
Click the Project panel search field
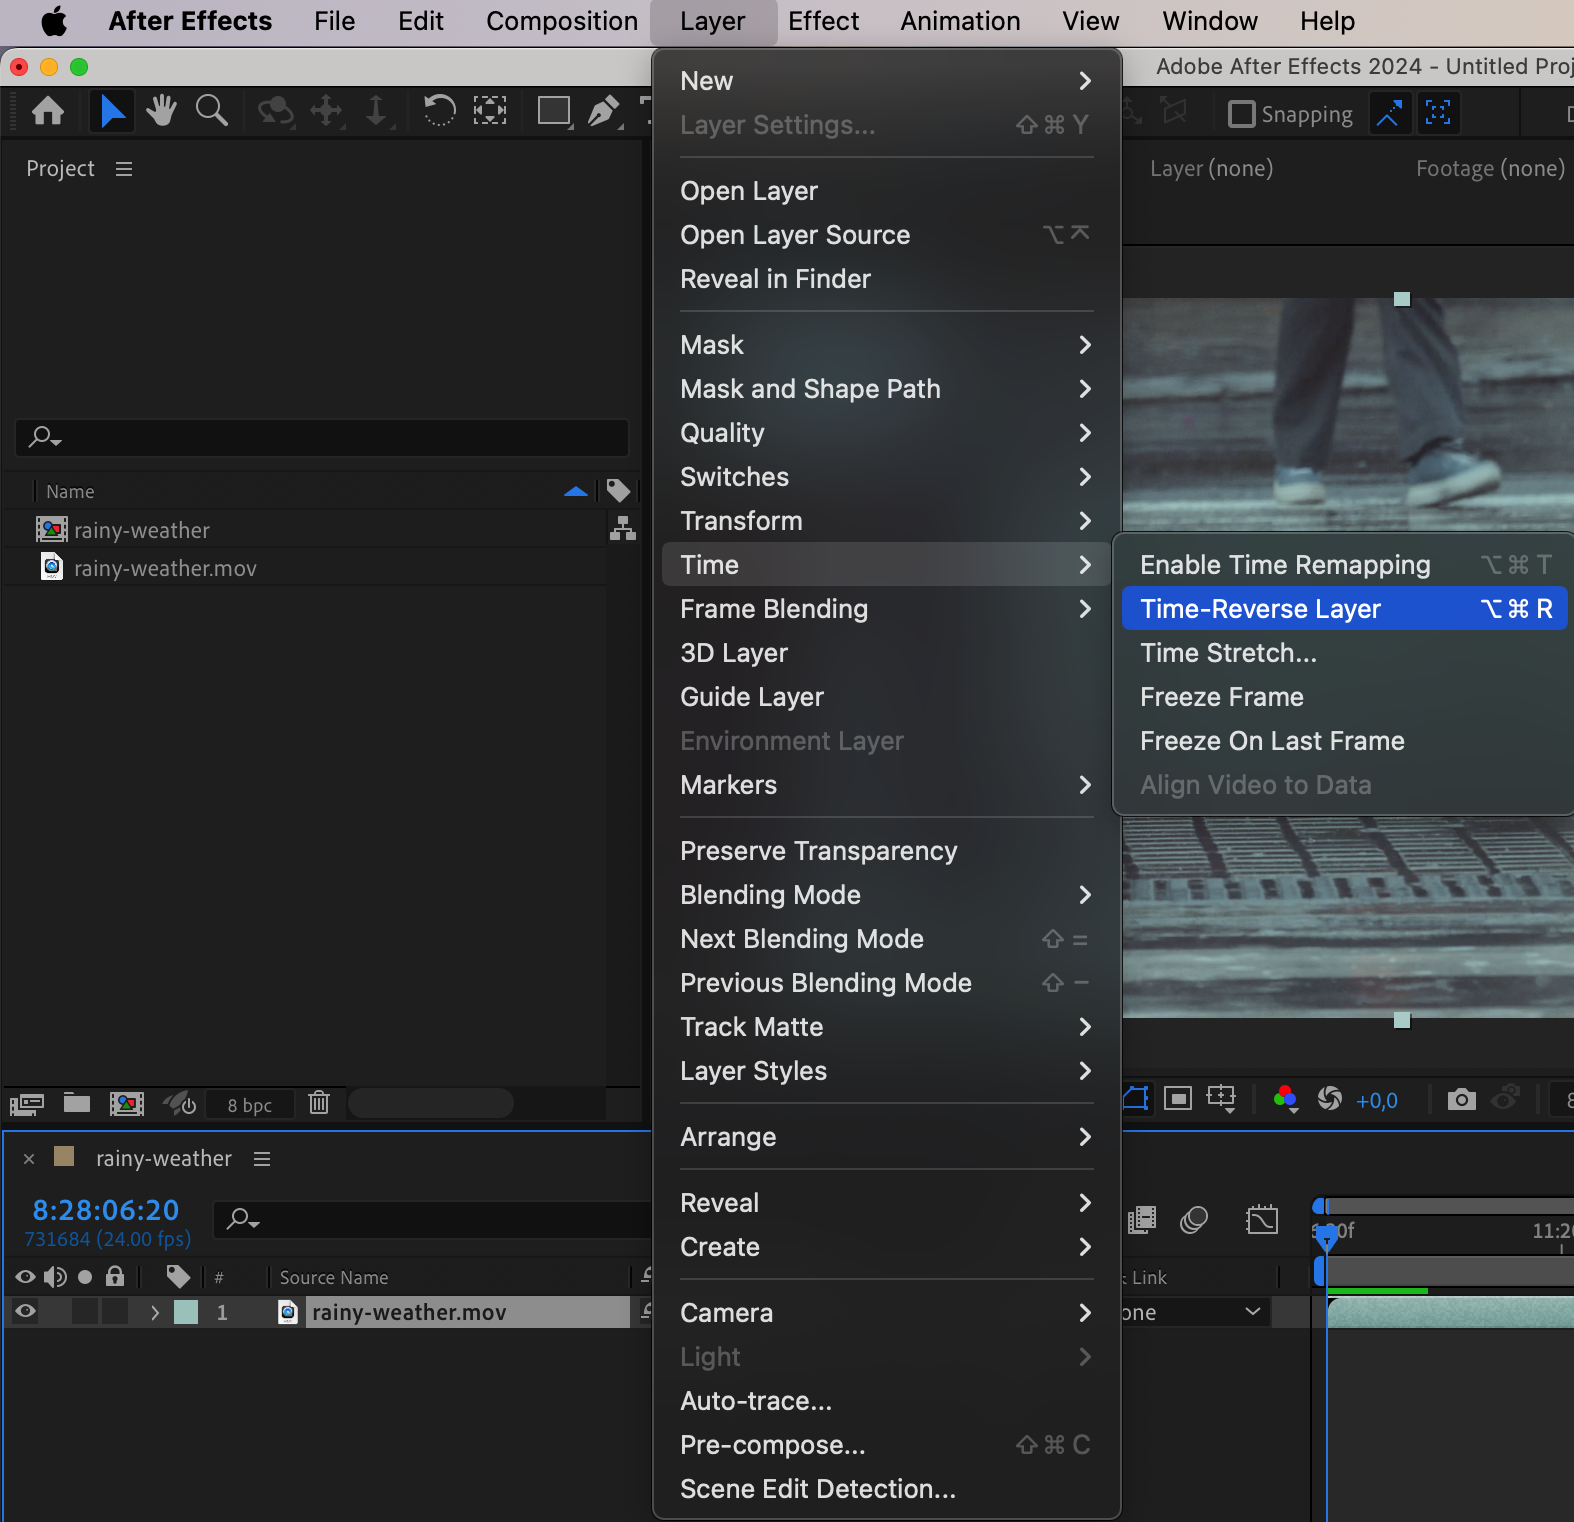click(x=322, y=437)
